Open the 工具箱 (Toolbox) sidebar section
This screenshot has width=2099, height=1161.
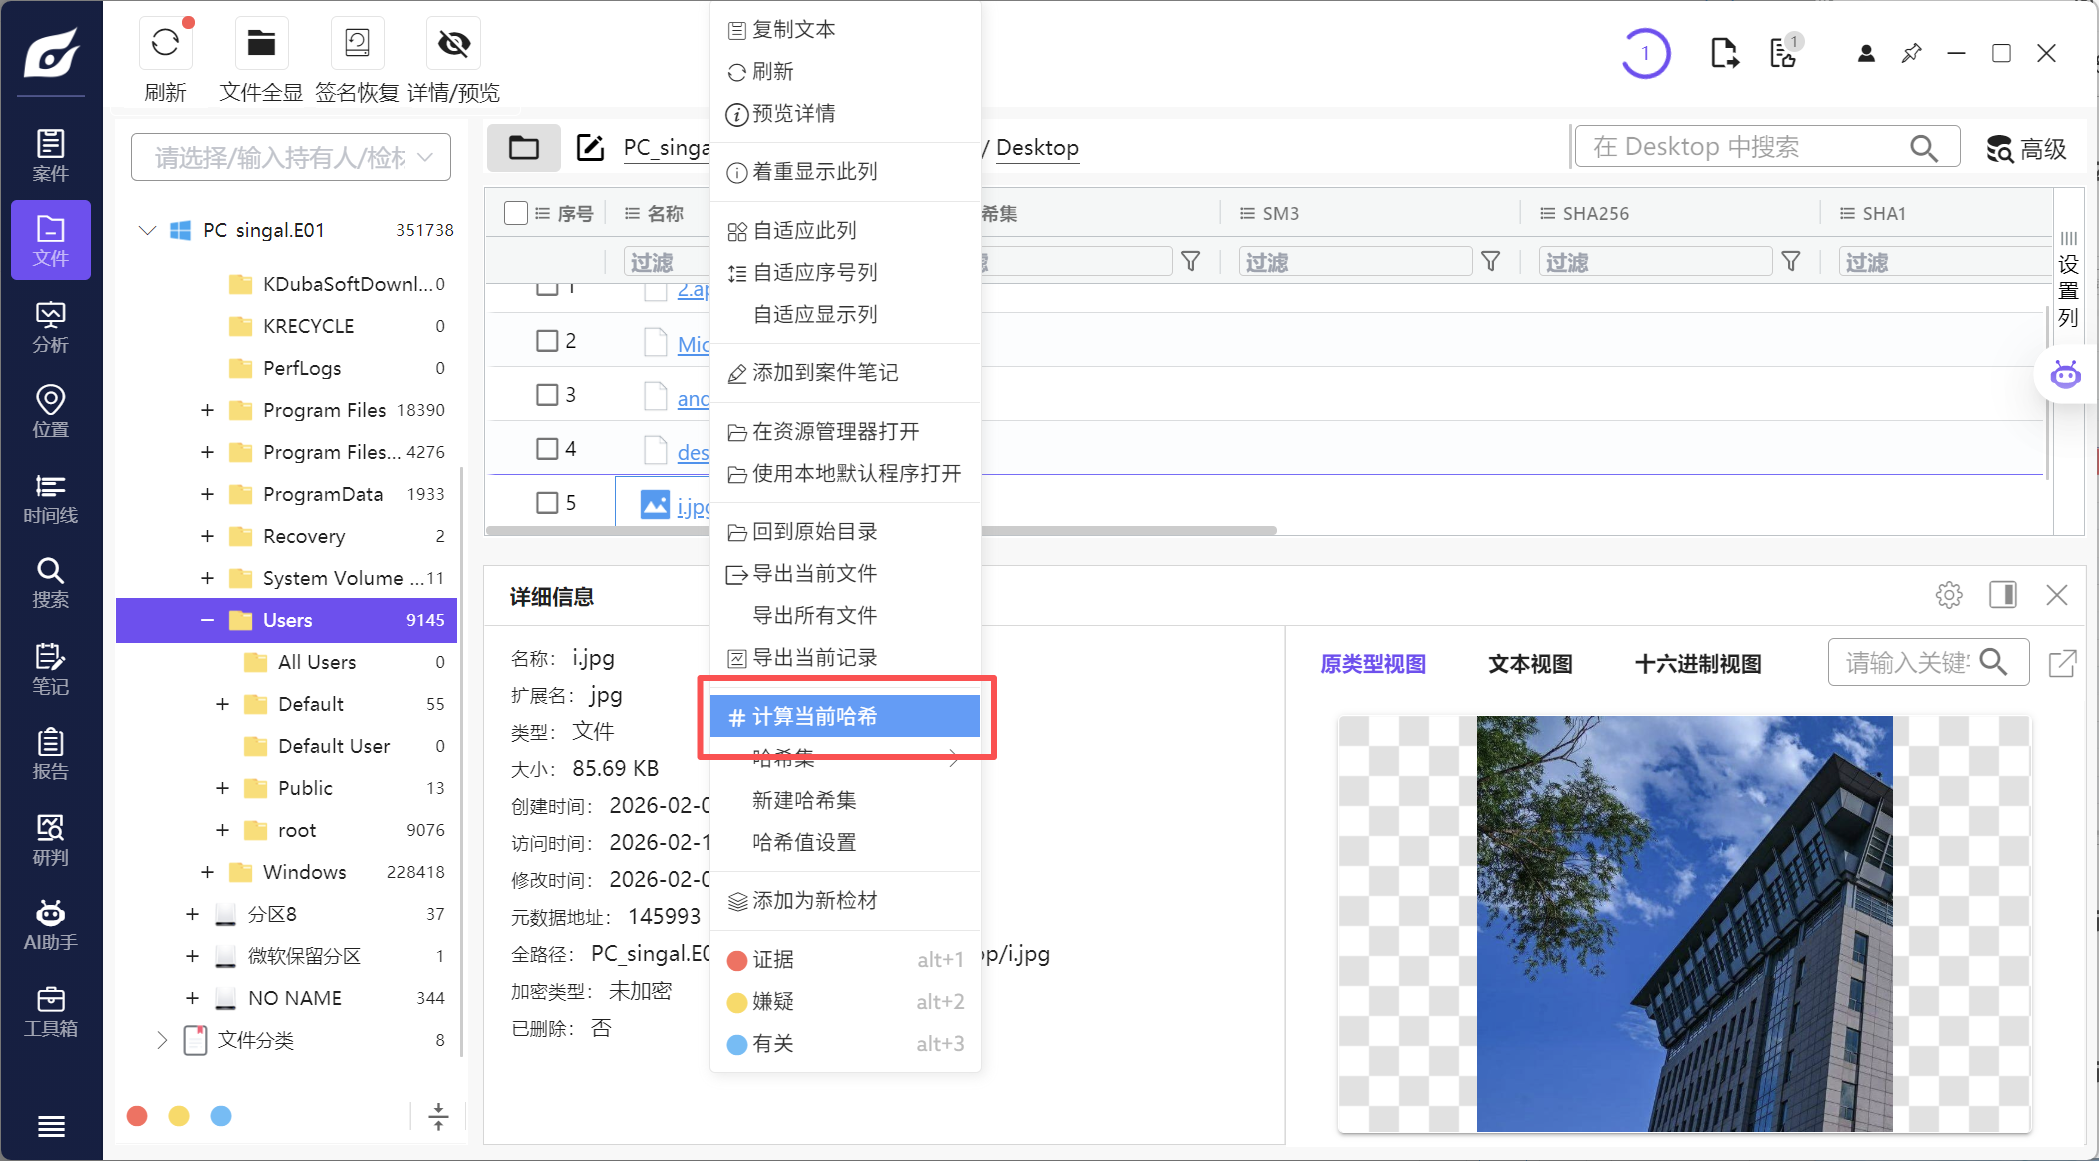(x=50, y=1011)
